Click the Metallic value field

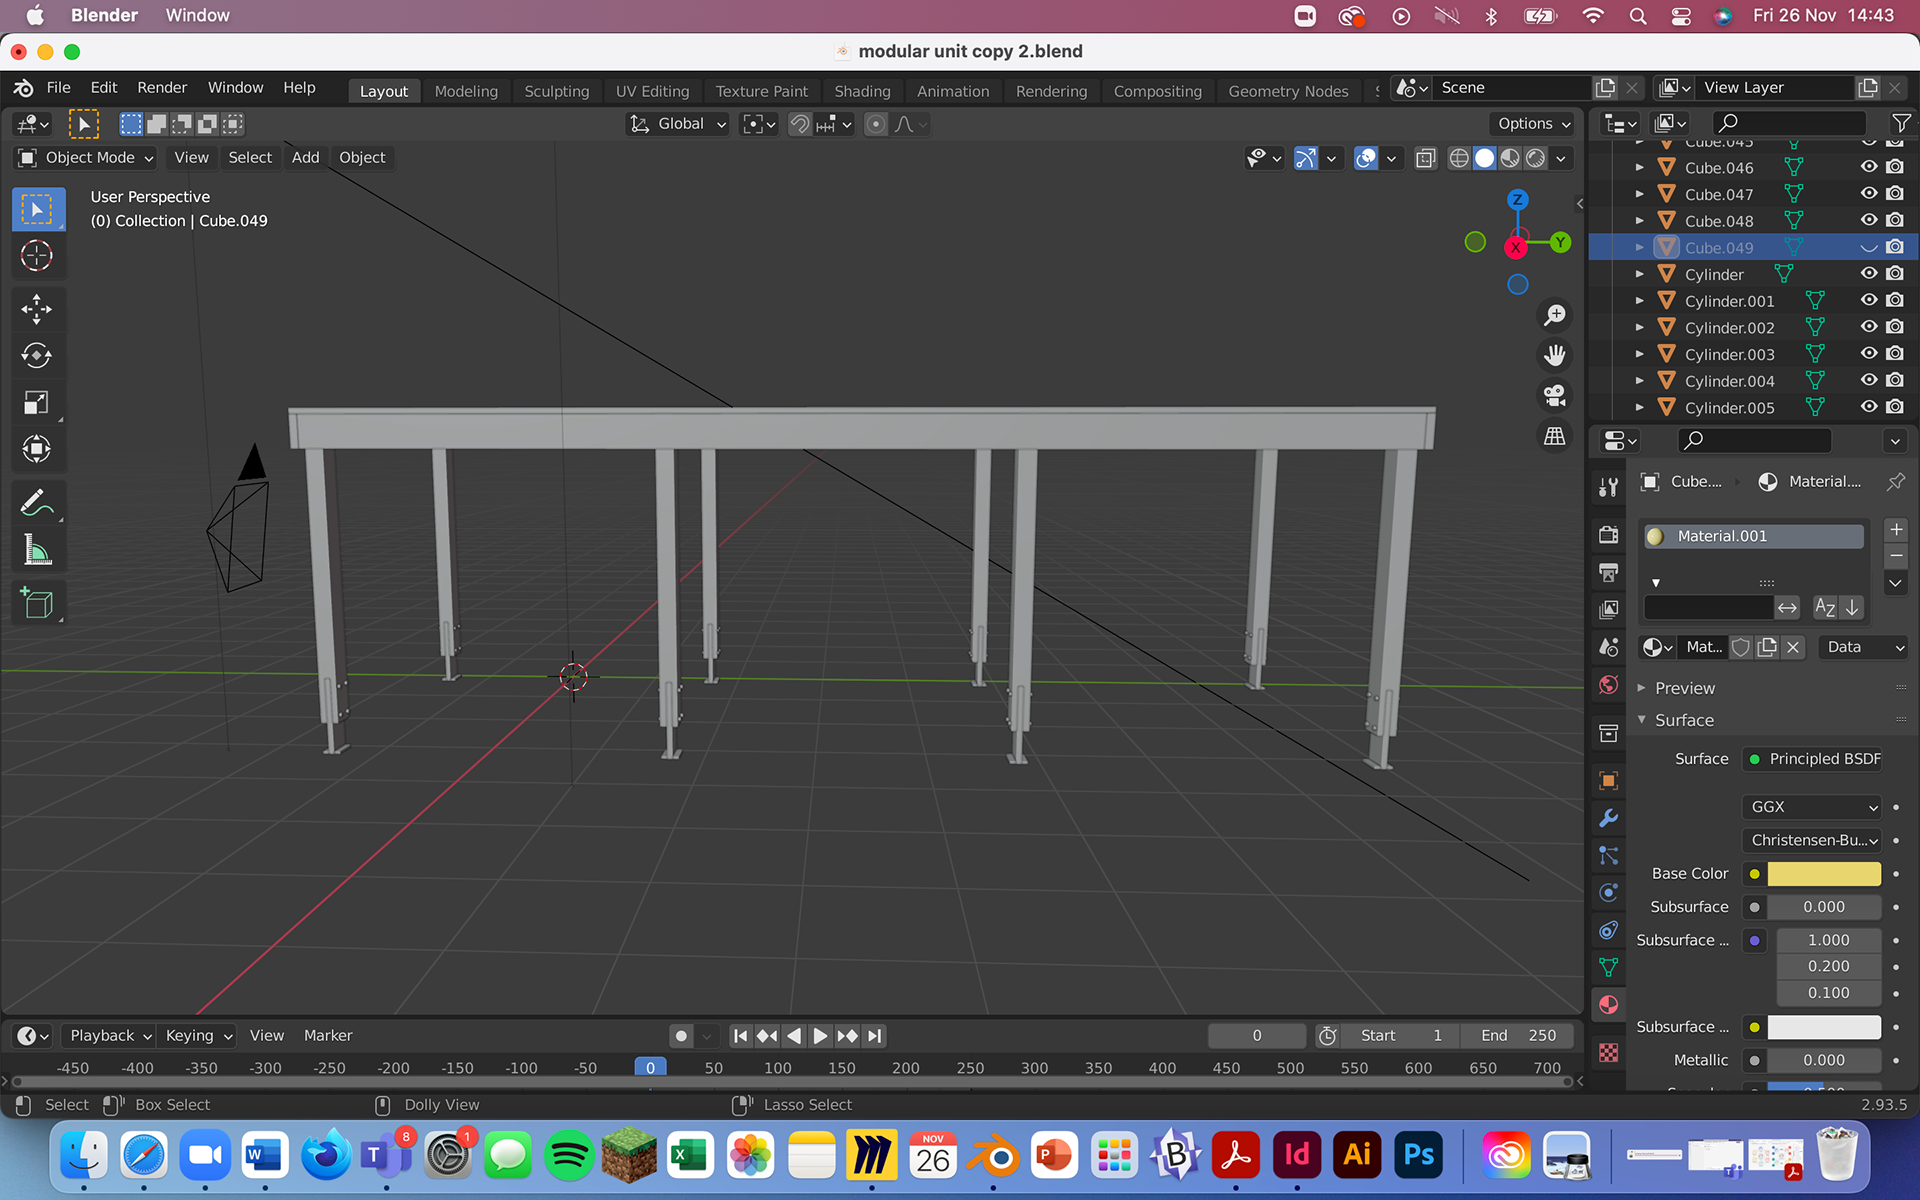click(x=1823, y=1060)
